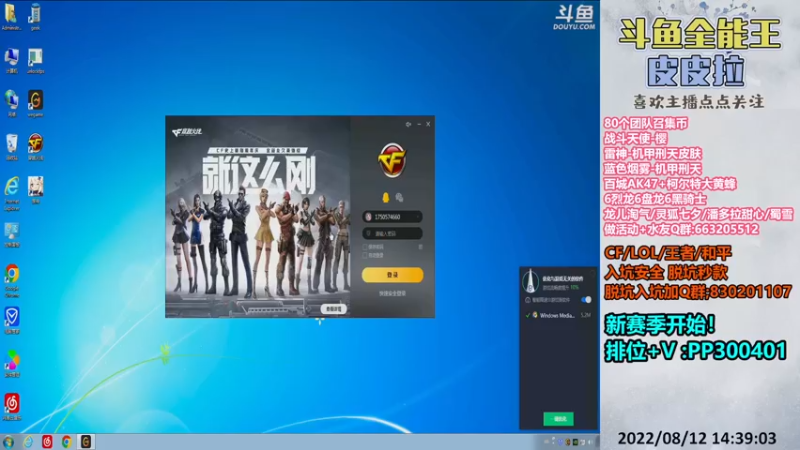Launch the CrossFire desktop shortcut
The image size is (800, 450).
point(35,146)
